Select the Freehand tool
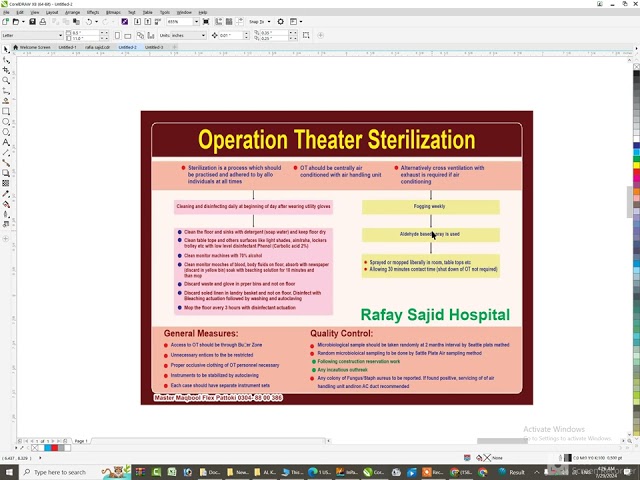The width and height of the screenshot is (640, 480). click(6, 91)
